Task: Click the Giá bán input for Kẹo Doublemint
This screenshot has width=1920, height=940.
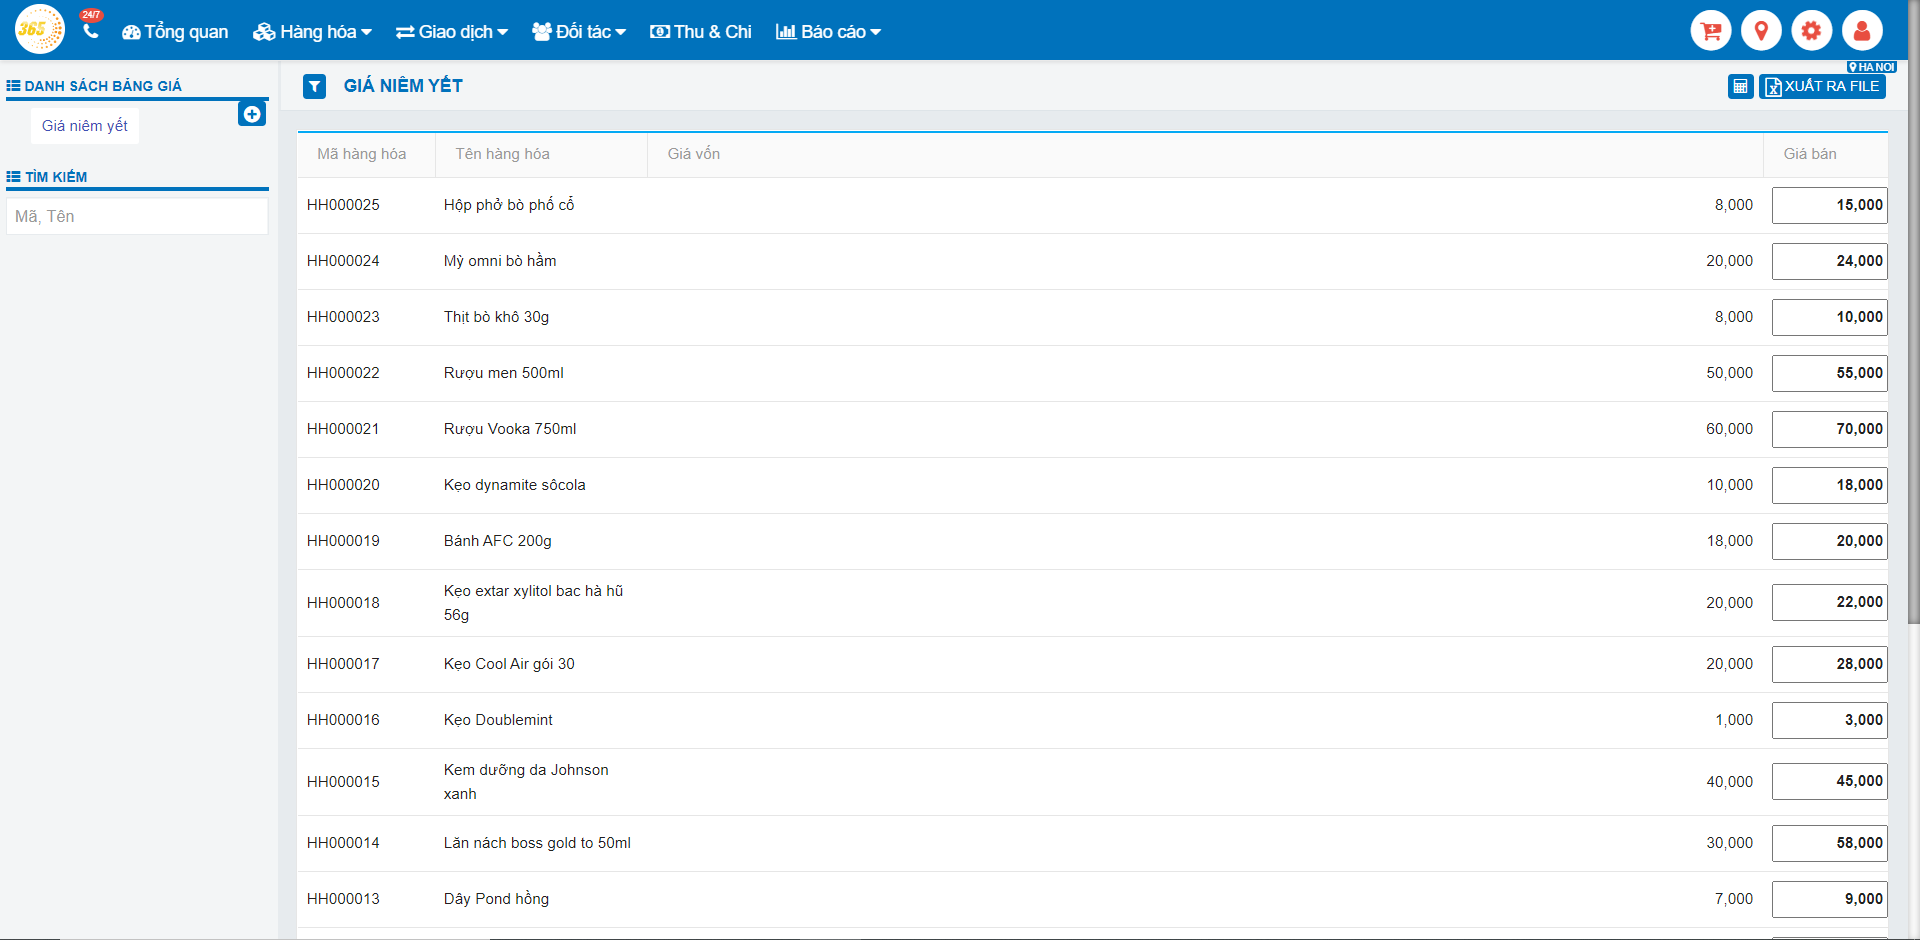Action: click(1828, 720)
